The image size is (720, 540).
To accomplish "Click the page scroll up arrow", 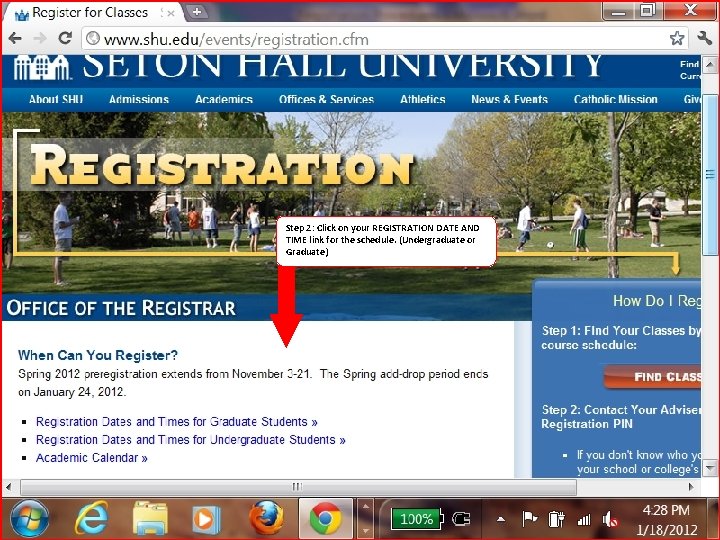I will pos(710,65).
